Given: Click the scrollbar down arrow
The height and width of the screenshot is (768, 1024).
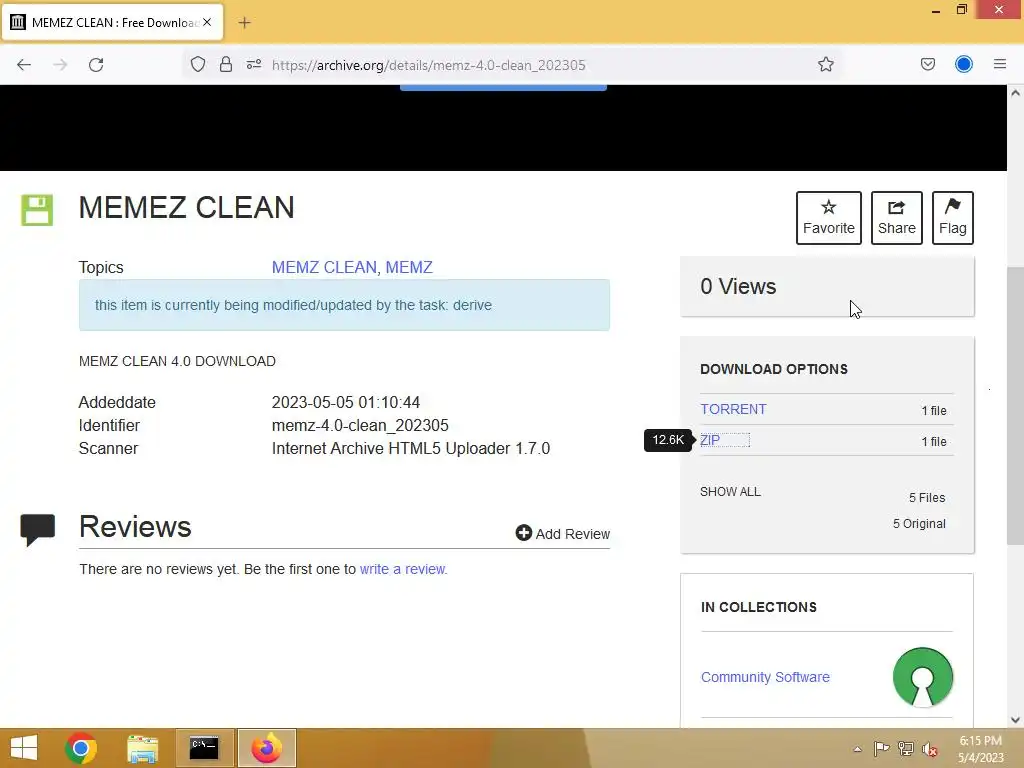Looking at the screenshot, I should [x=1015, y=720].
